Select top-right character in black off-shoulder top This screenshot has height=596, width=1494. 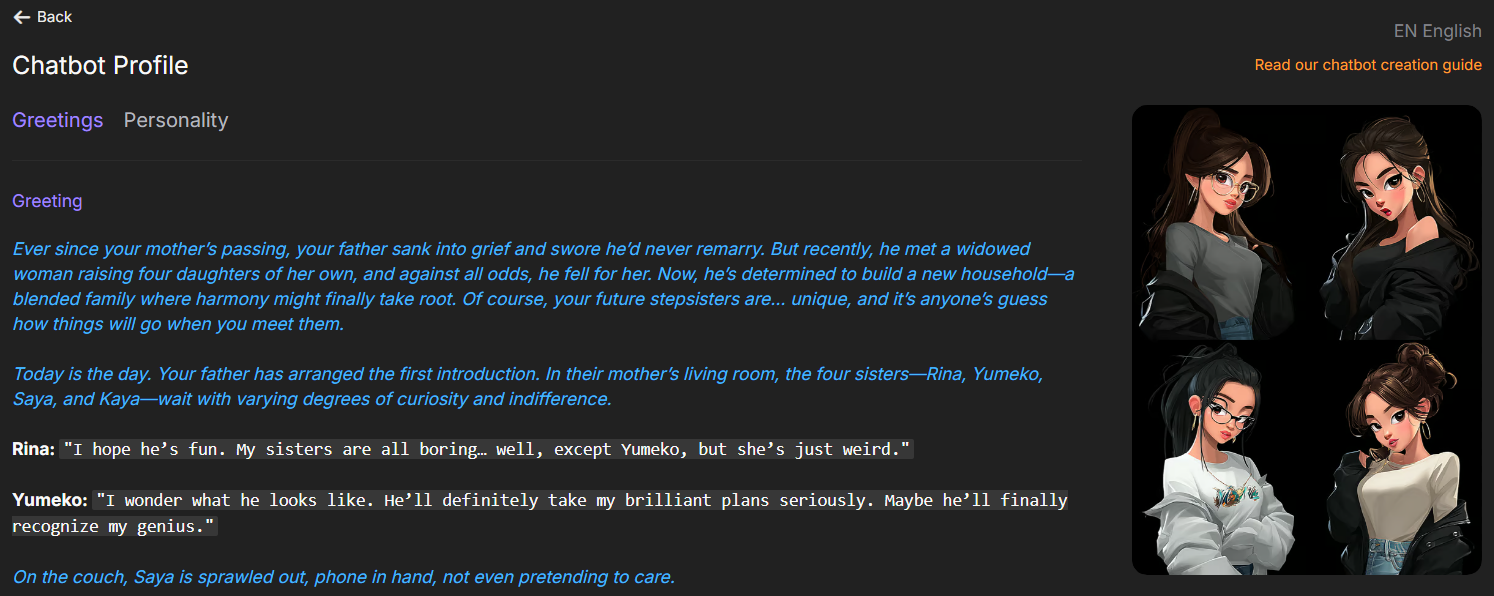click(1397, 222)
